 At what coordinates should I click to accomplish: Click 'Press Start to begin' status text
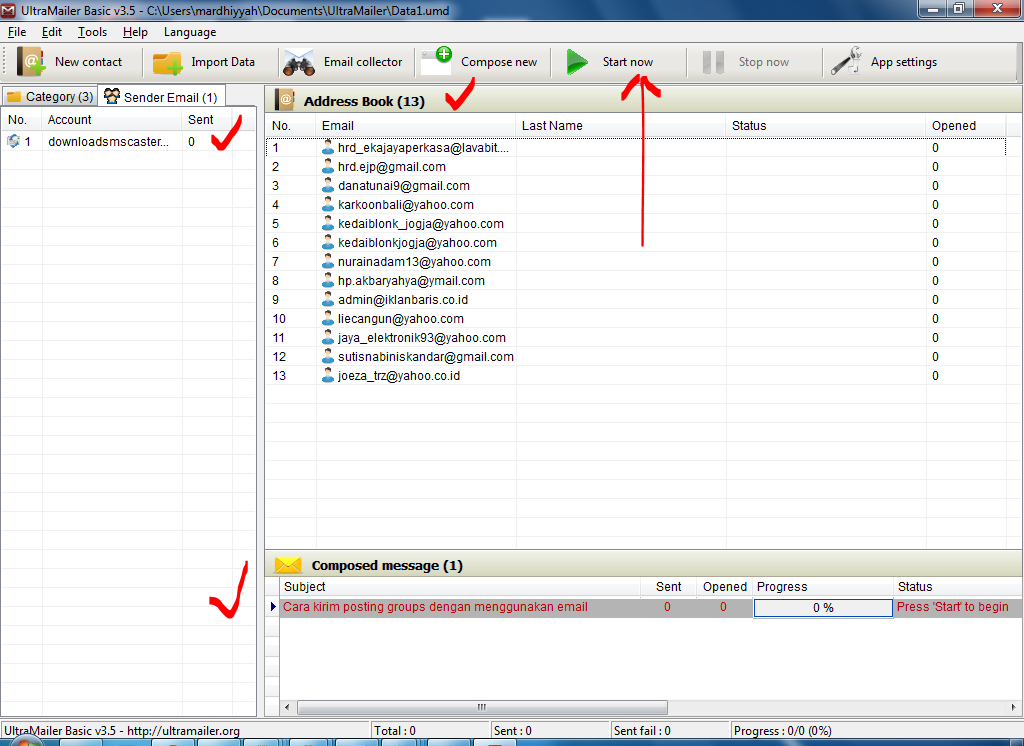(x=952, y=607)
